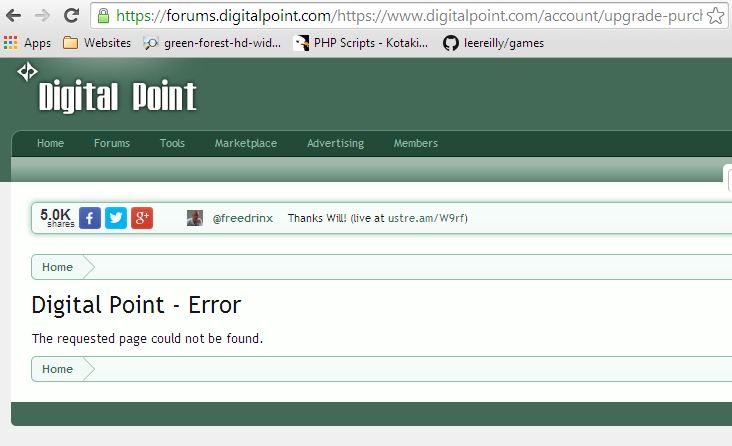Open the Forums navigation tab
The image size is (732, 446).
[112, 143]
